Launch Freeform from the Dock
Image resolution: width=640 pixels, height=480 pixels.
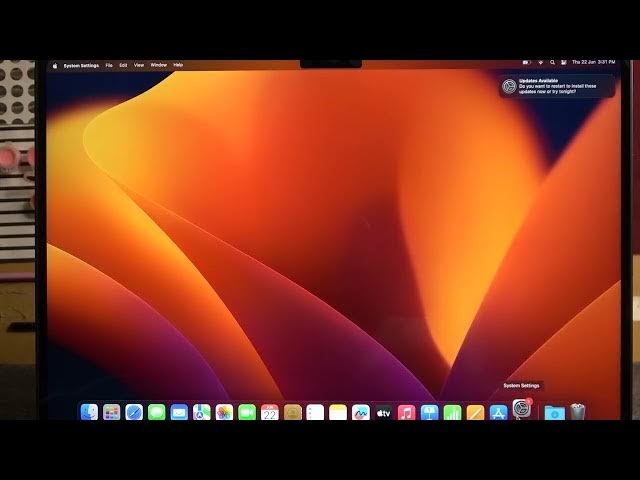[x=361, y=412]
